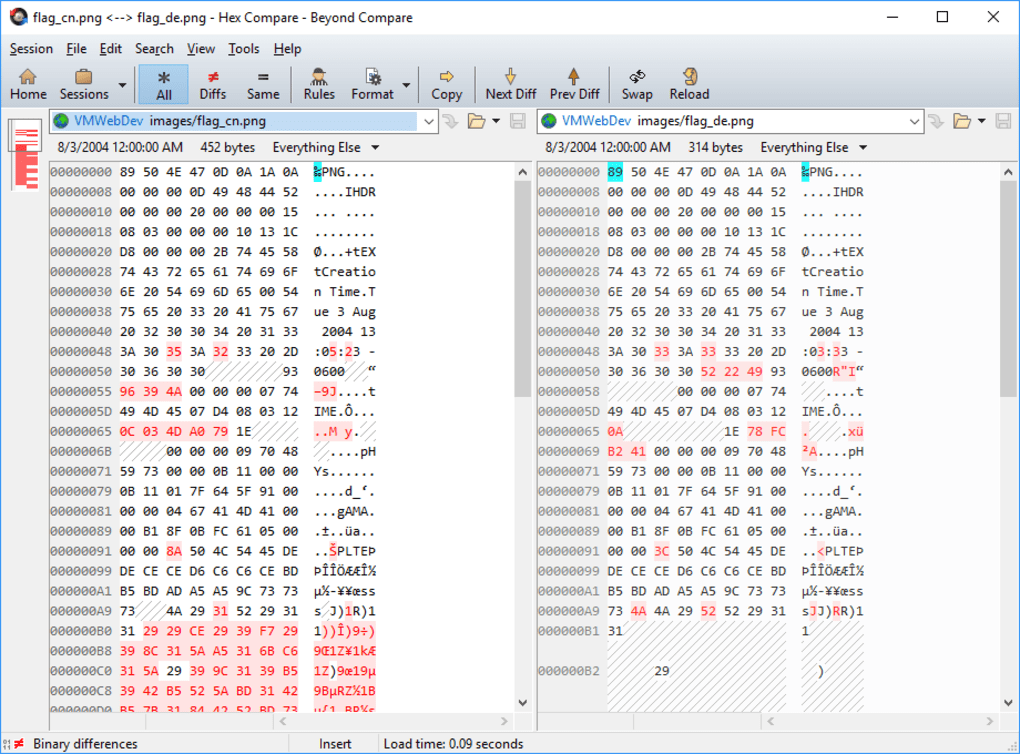Open left Everything Else encoding dropdown
Image resolution: width=1020 pixels, height=754 pixels.
pyautogui.click(x=320, y=148)
